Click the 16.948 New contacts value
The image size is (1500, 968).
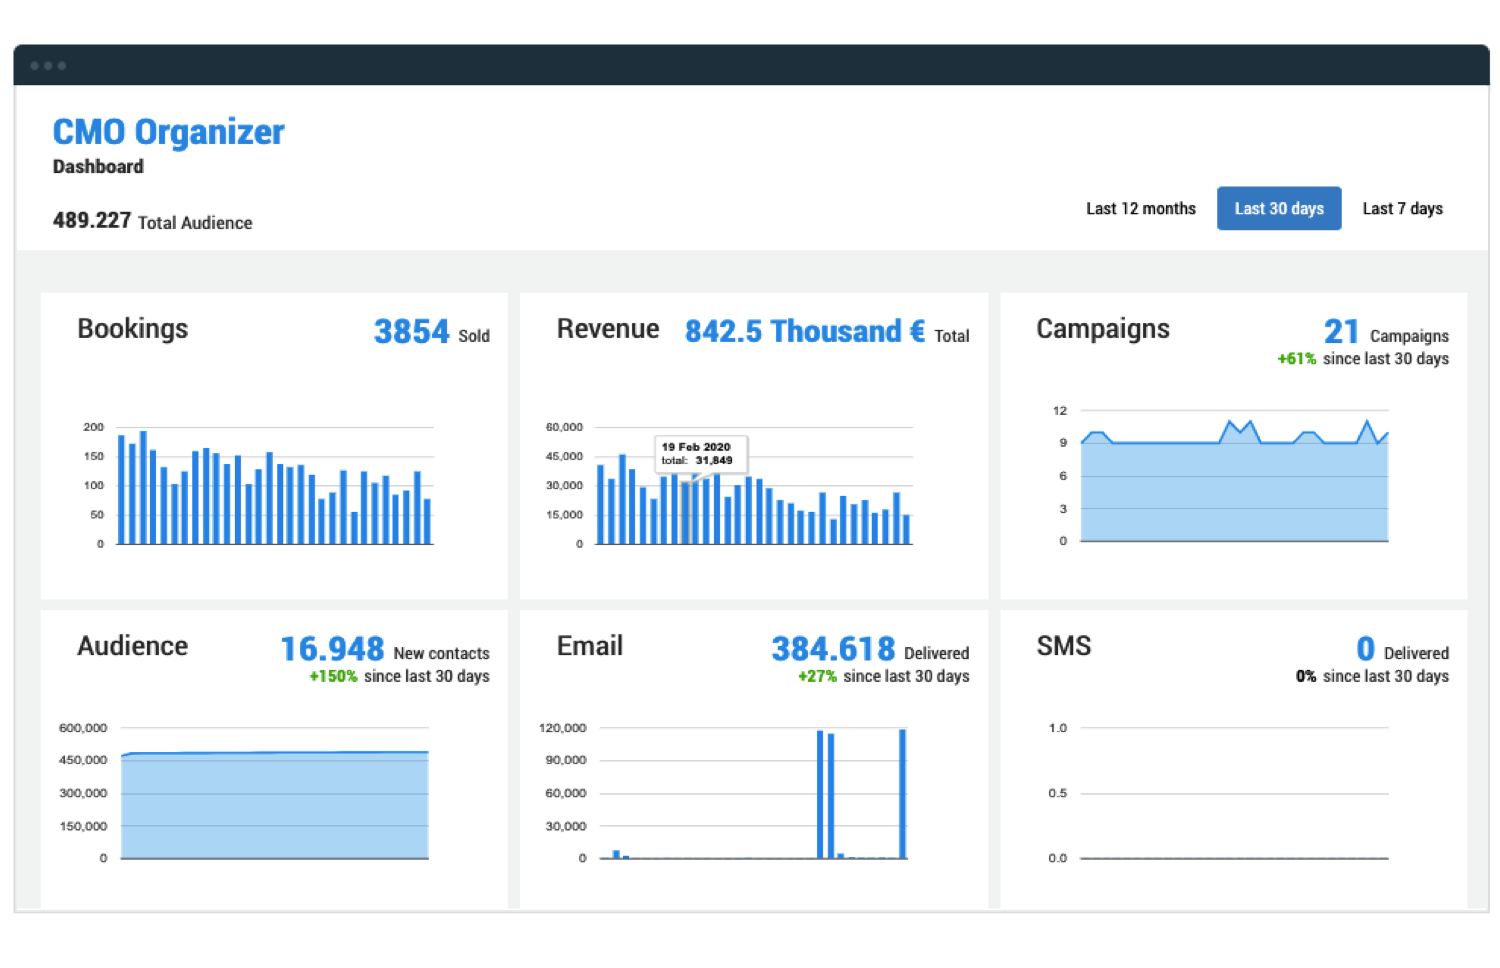pos(385,650)
